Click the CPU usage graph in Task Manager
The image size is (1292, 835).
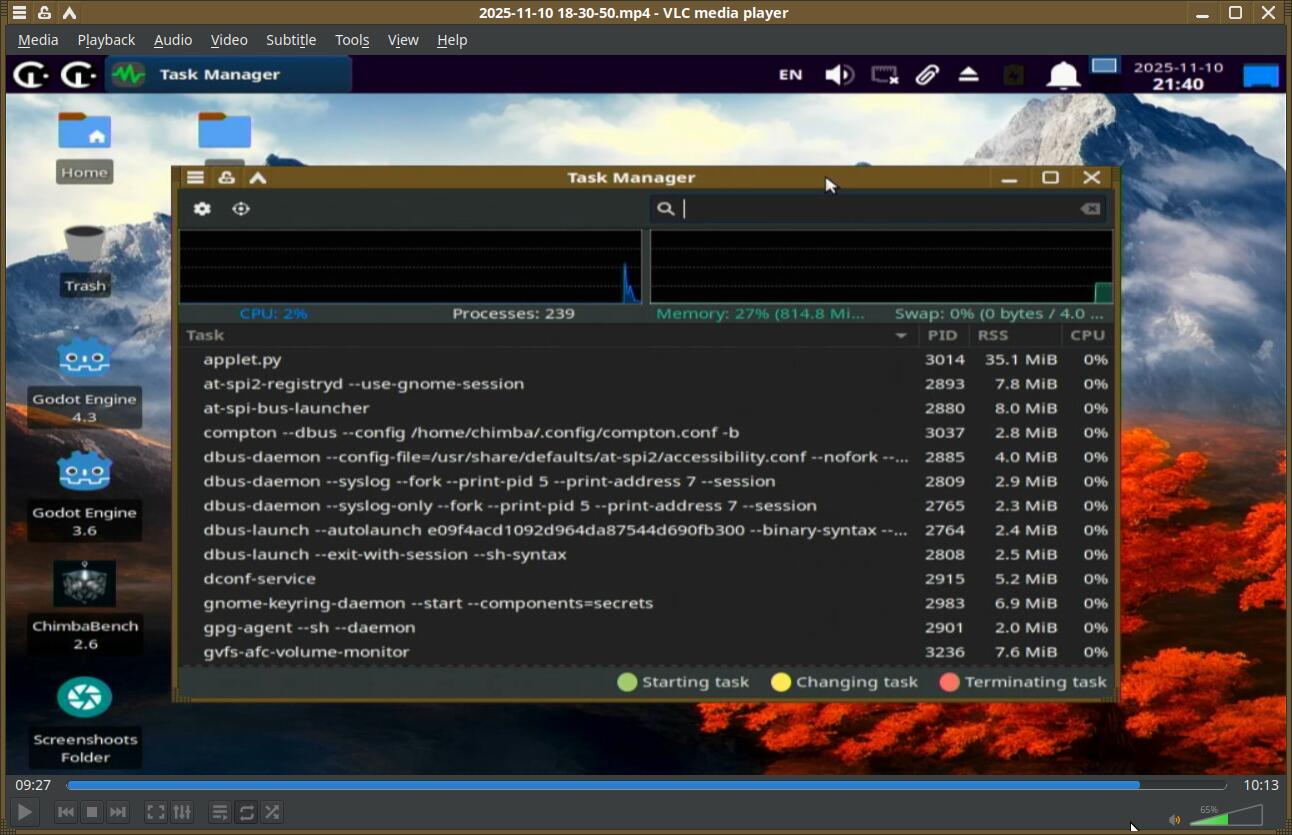click(x=410, y=267)
